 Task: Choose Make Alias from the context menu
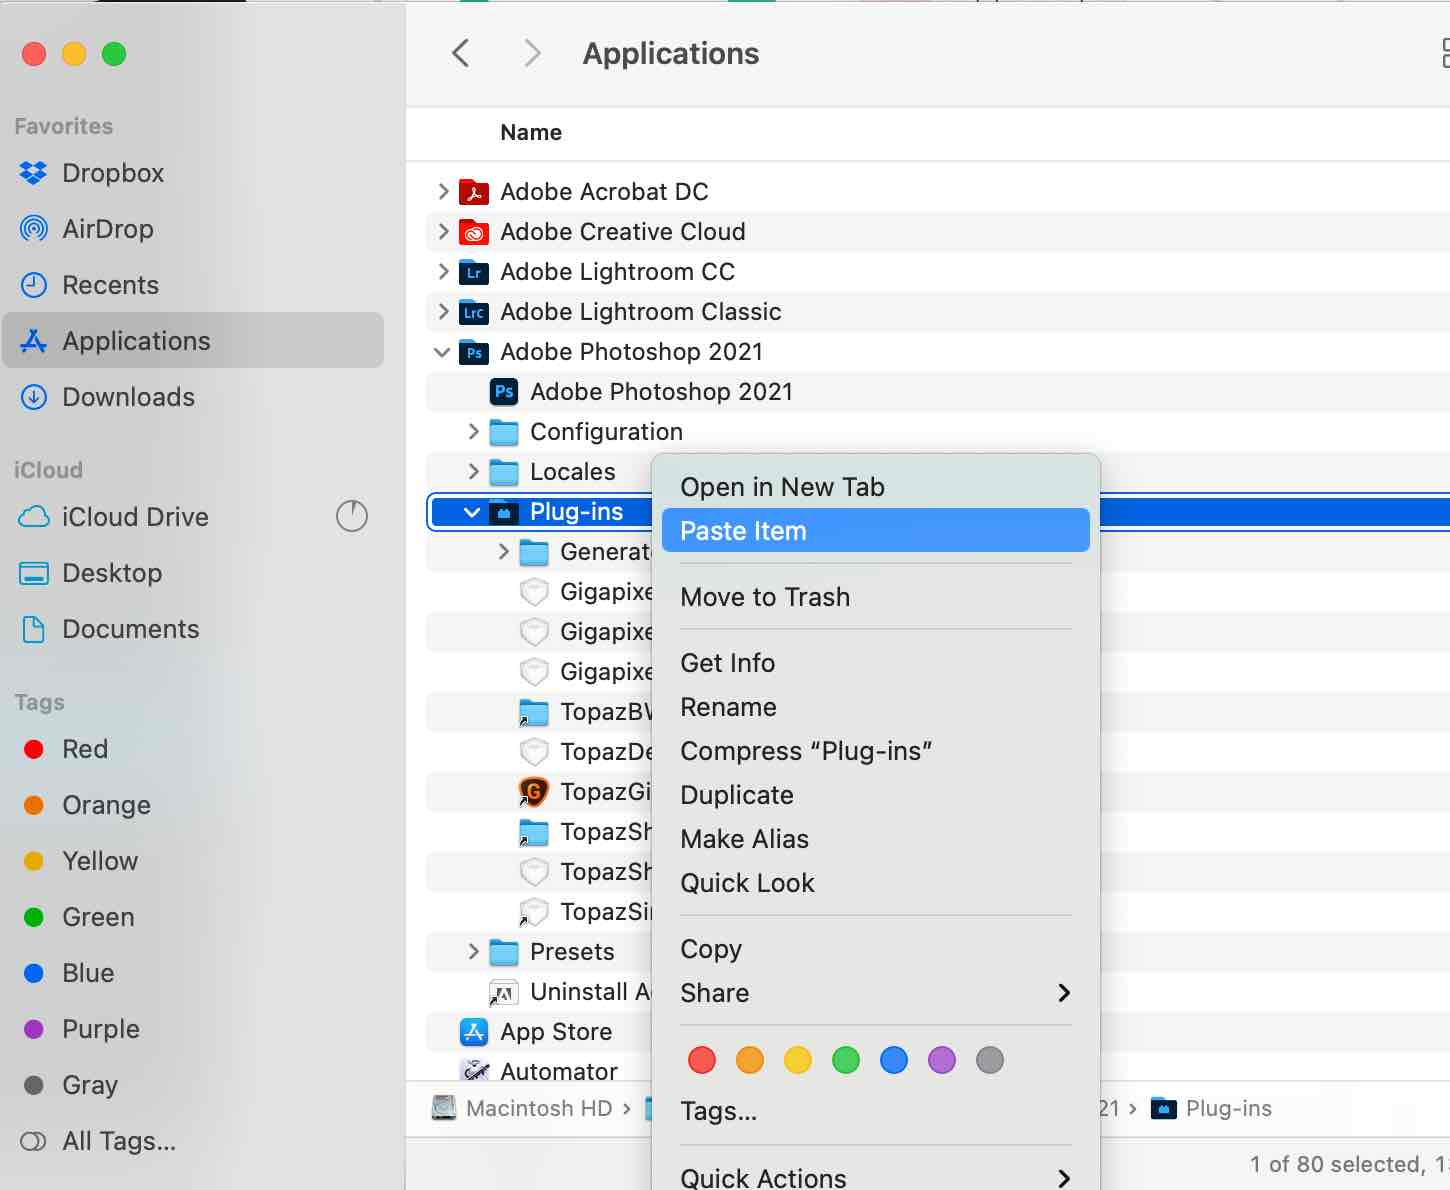click(x=875, y=839)
